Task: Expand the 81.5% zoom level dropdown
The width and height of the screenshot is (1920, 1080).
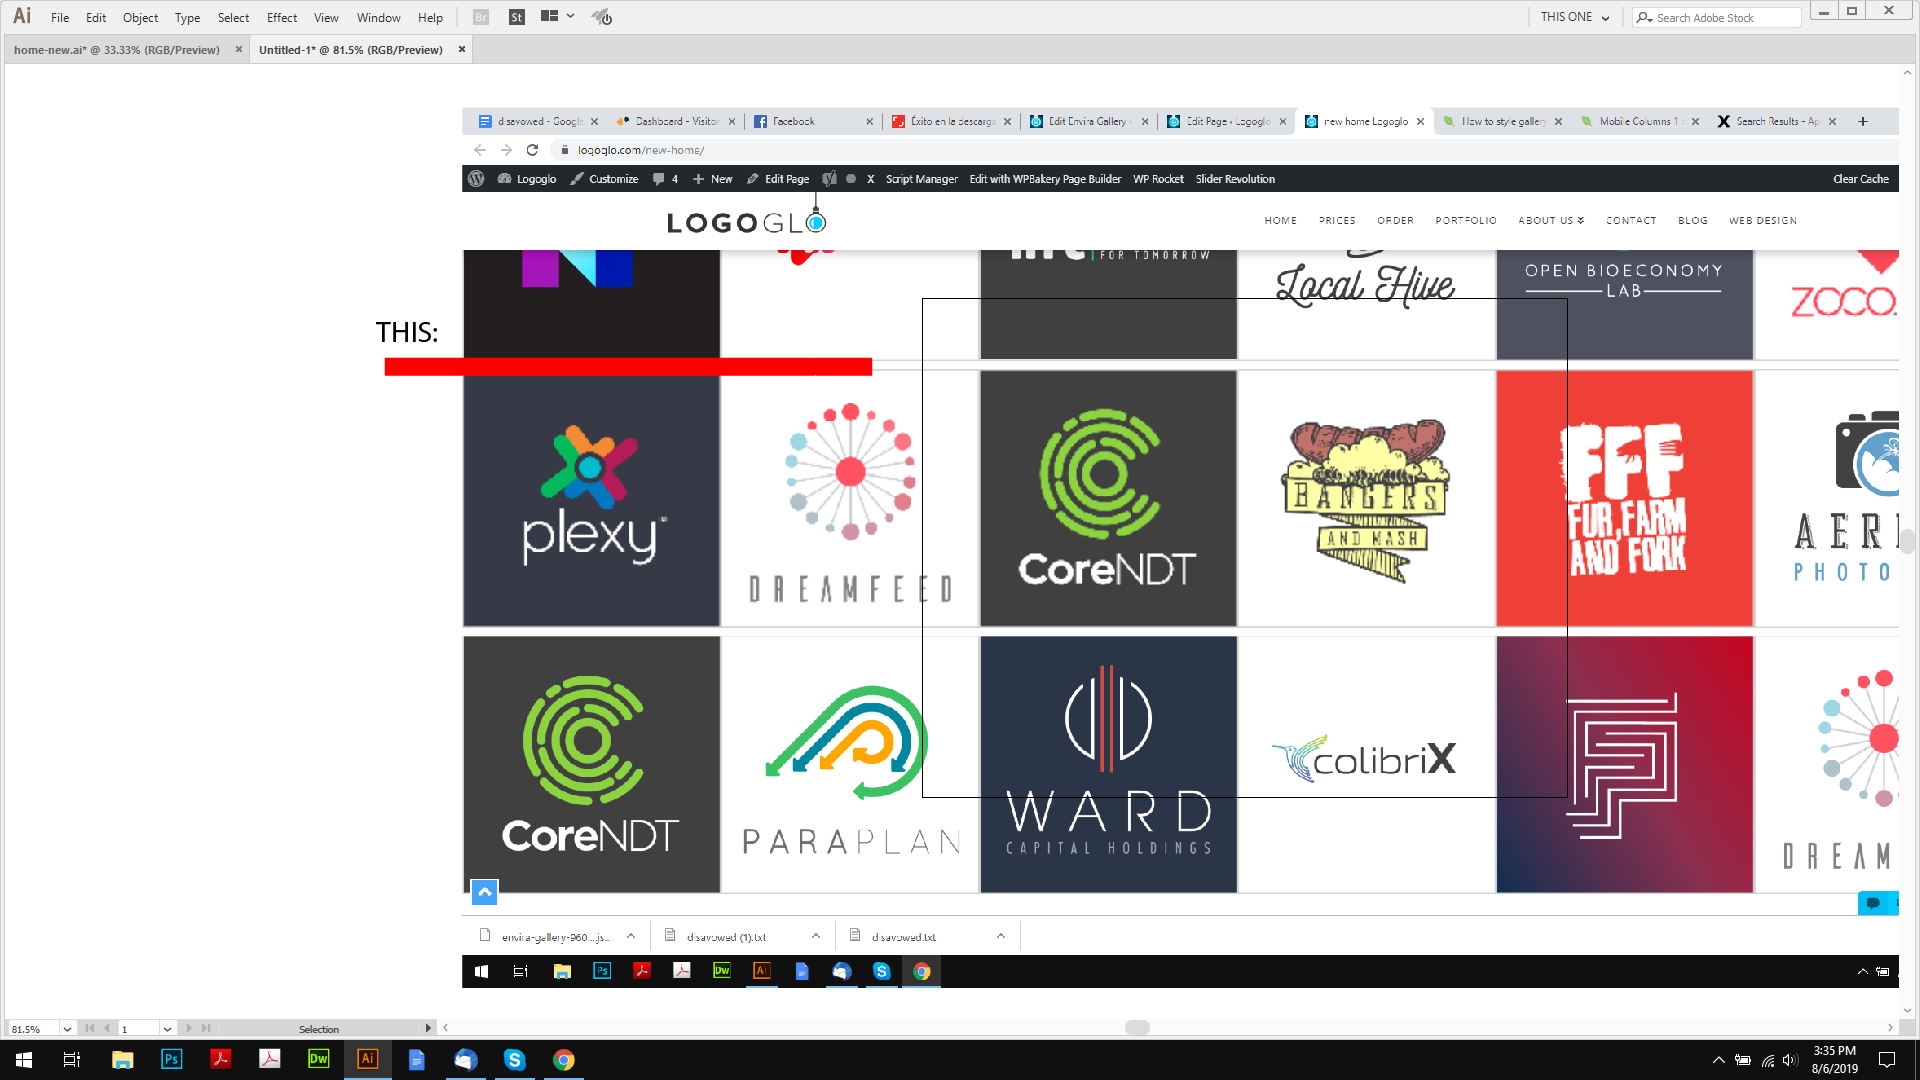Action: [67, 1029]
